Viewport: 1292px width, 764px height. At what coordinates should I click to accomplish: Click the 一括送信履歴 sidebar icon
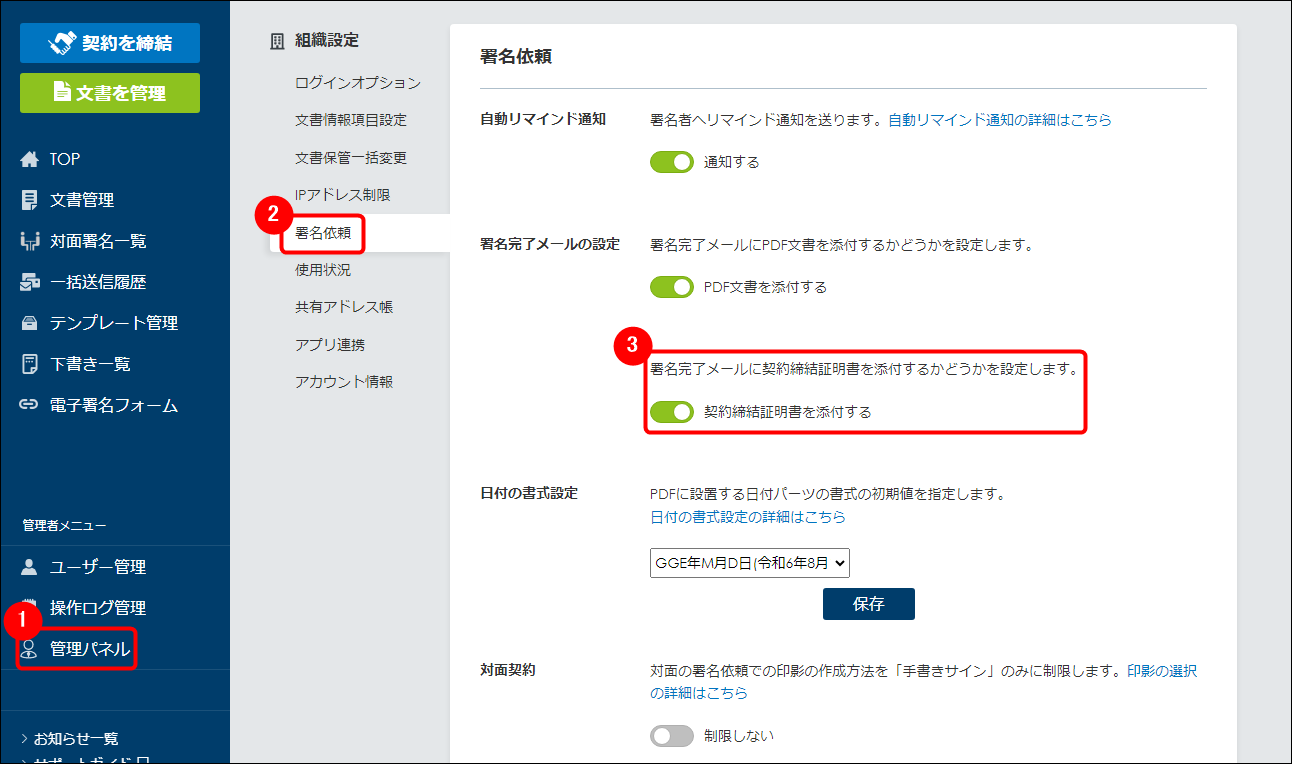coord(29,282)
